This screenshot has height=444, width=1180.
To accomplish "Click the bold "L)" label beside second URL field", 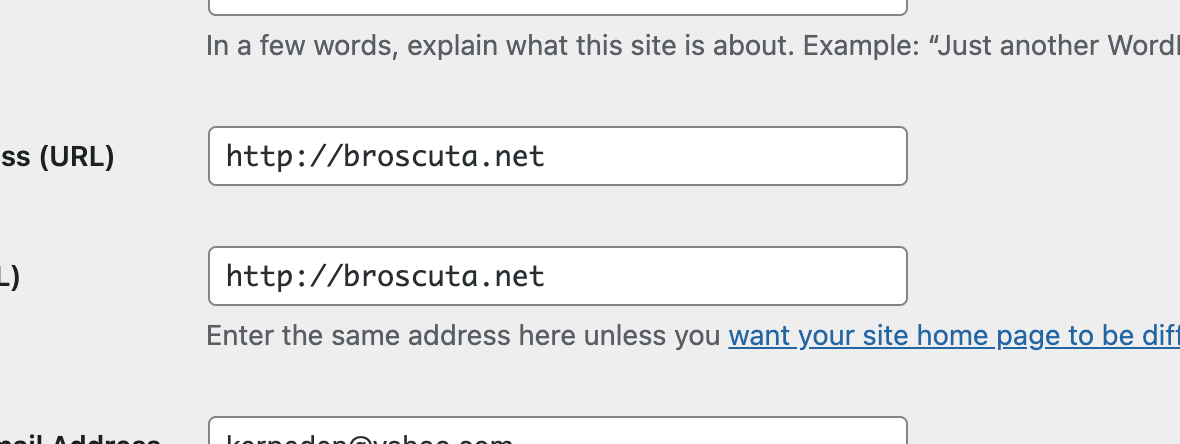I will coord(10,277).
